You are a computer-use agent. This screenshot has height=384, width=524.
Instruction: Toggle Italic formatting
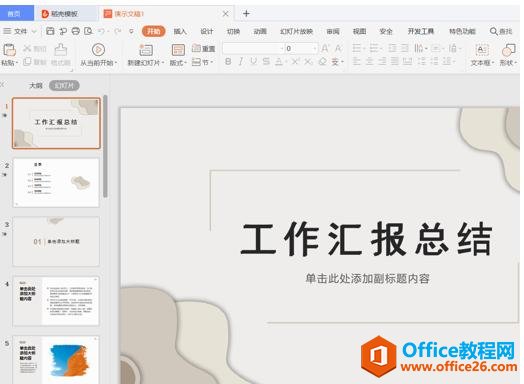(x=241, y=61)
